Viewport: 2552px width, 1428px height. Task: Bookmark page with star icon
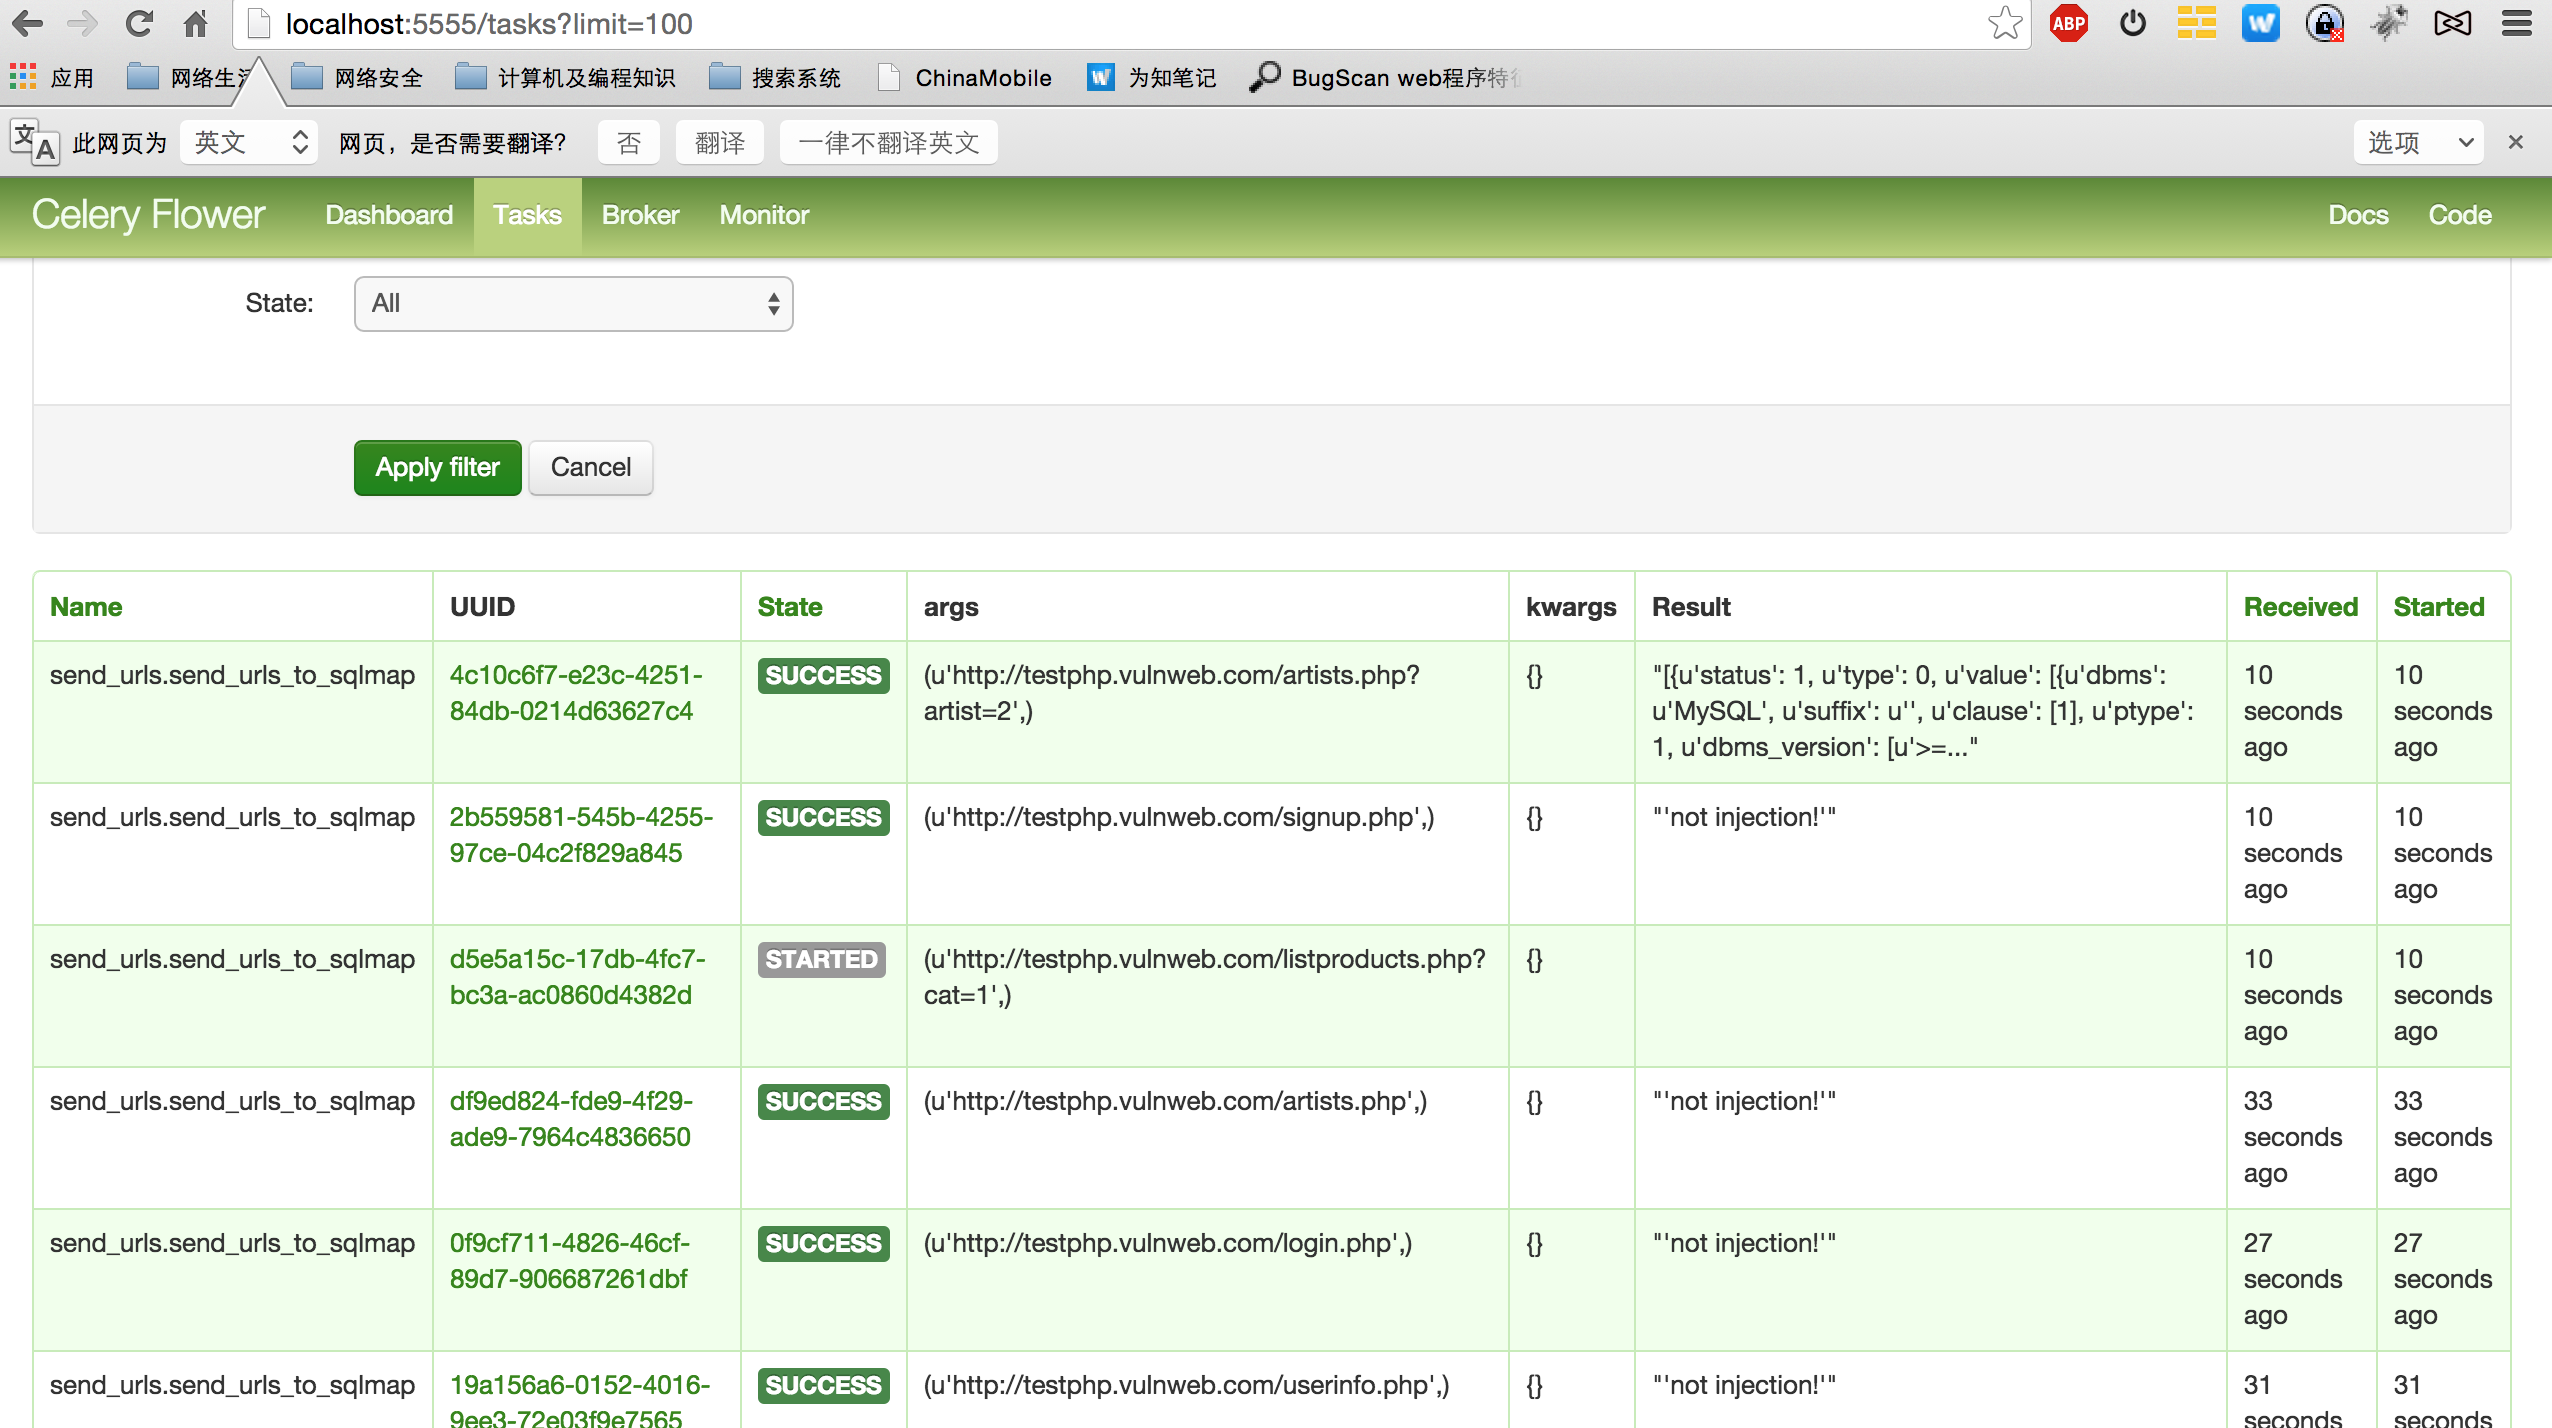tap(2005, 23)
